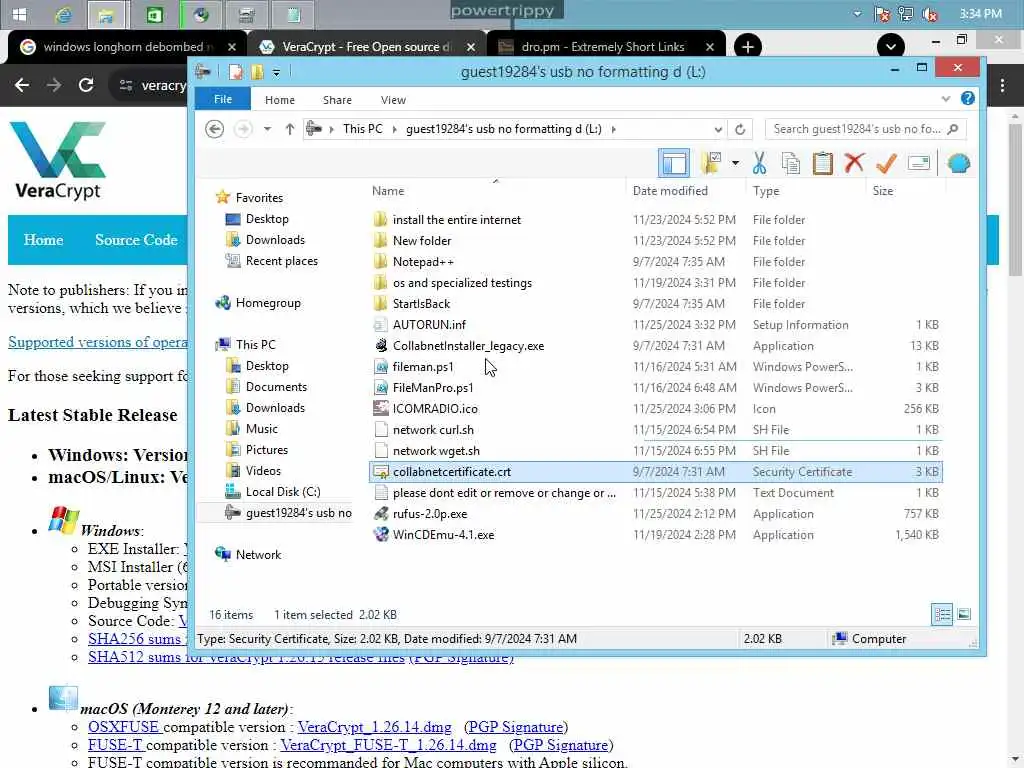The height and width of the screenshot is (768, 1024).
Task: Open Local Disk (C:) in navigation pane
Action: 283,492
